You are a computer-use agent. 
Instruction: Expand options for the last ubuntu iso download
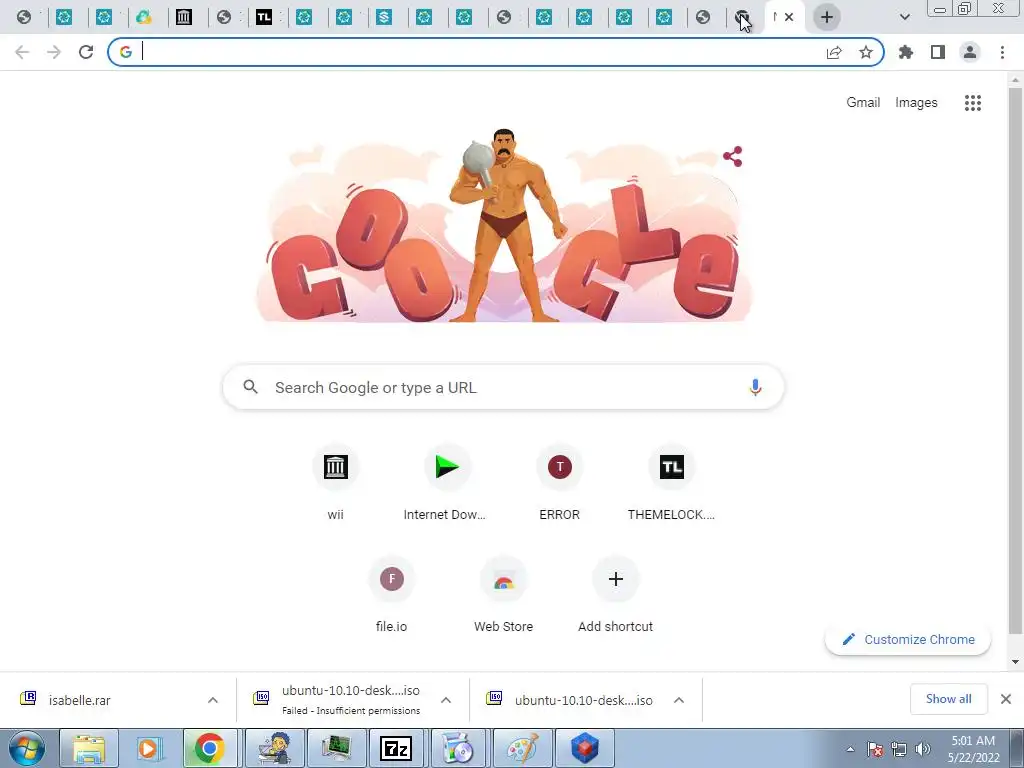(x=679, y=700)
